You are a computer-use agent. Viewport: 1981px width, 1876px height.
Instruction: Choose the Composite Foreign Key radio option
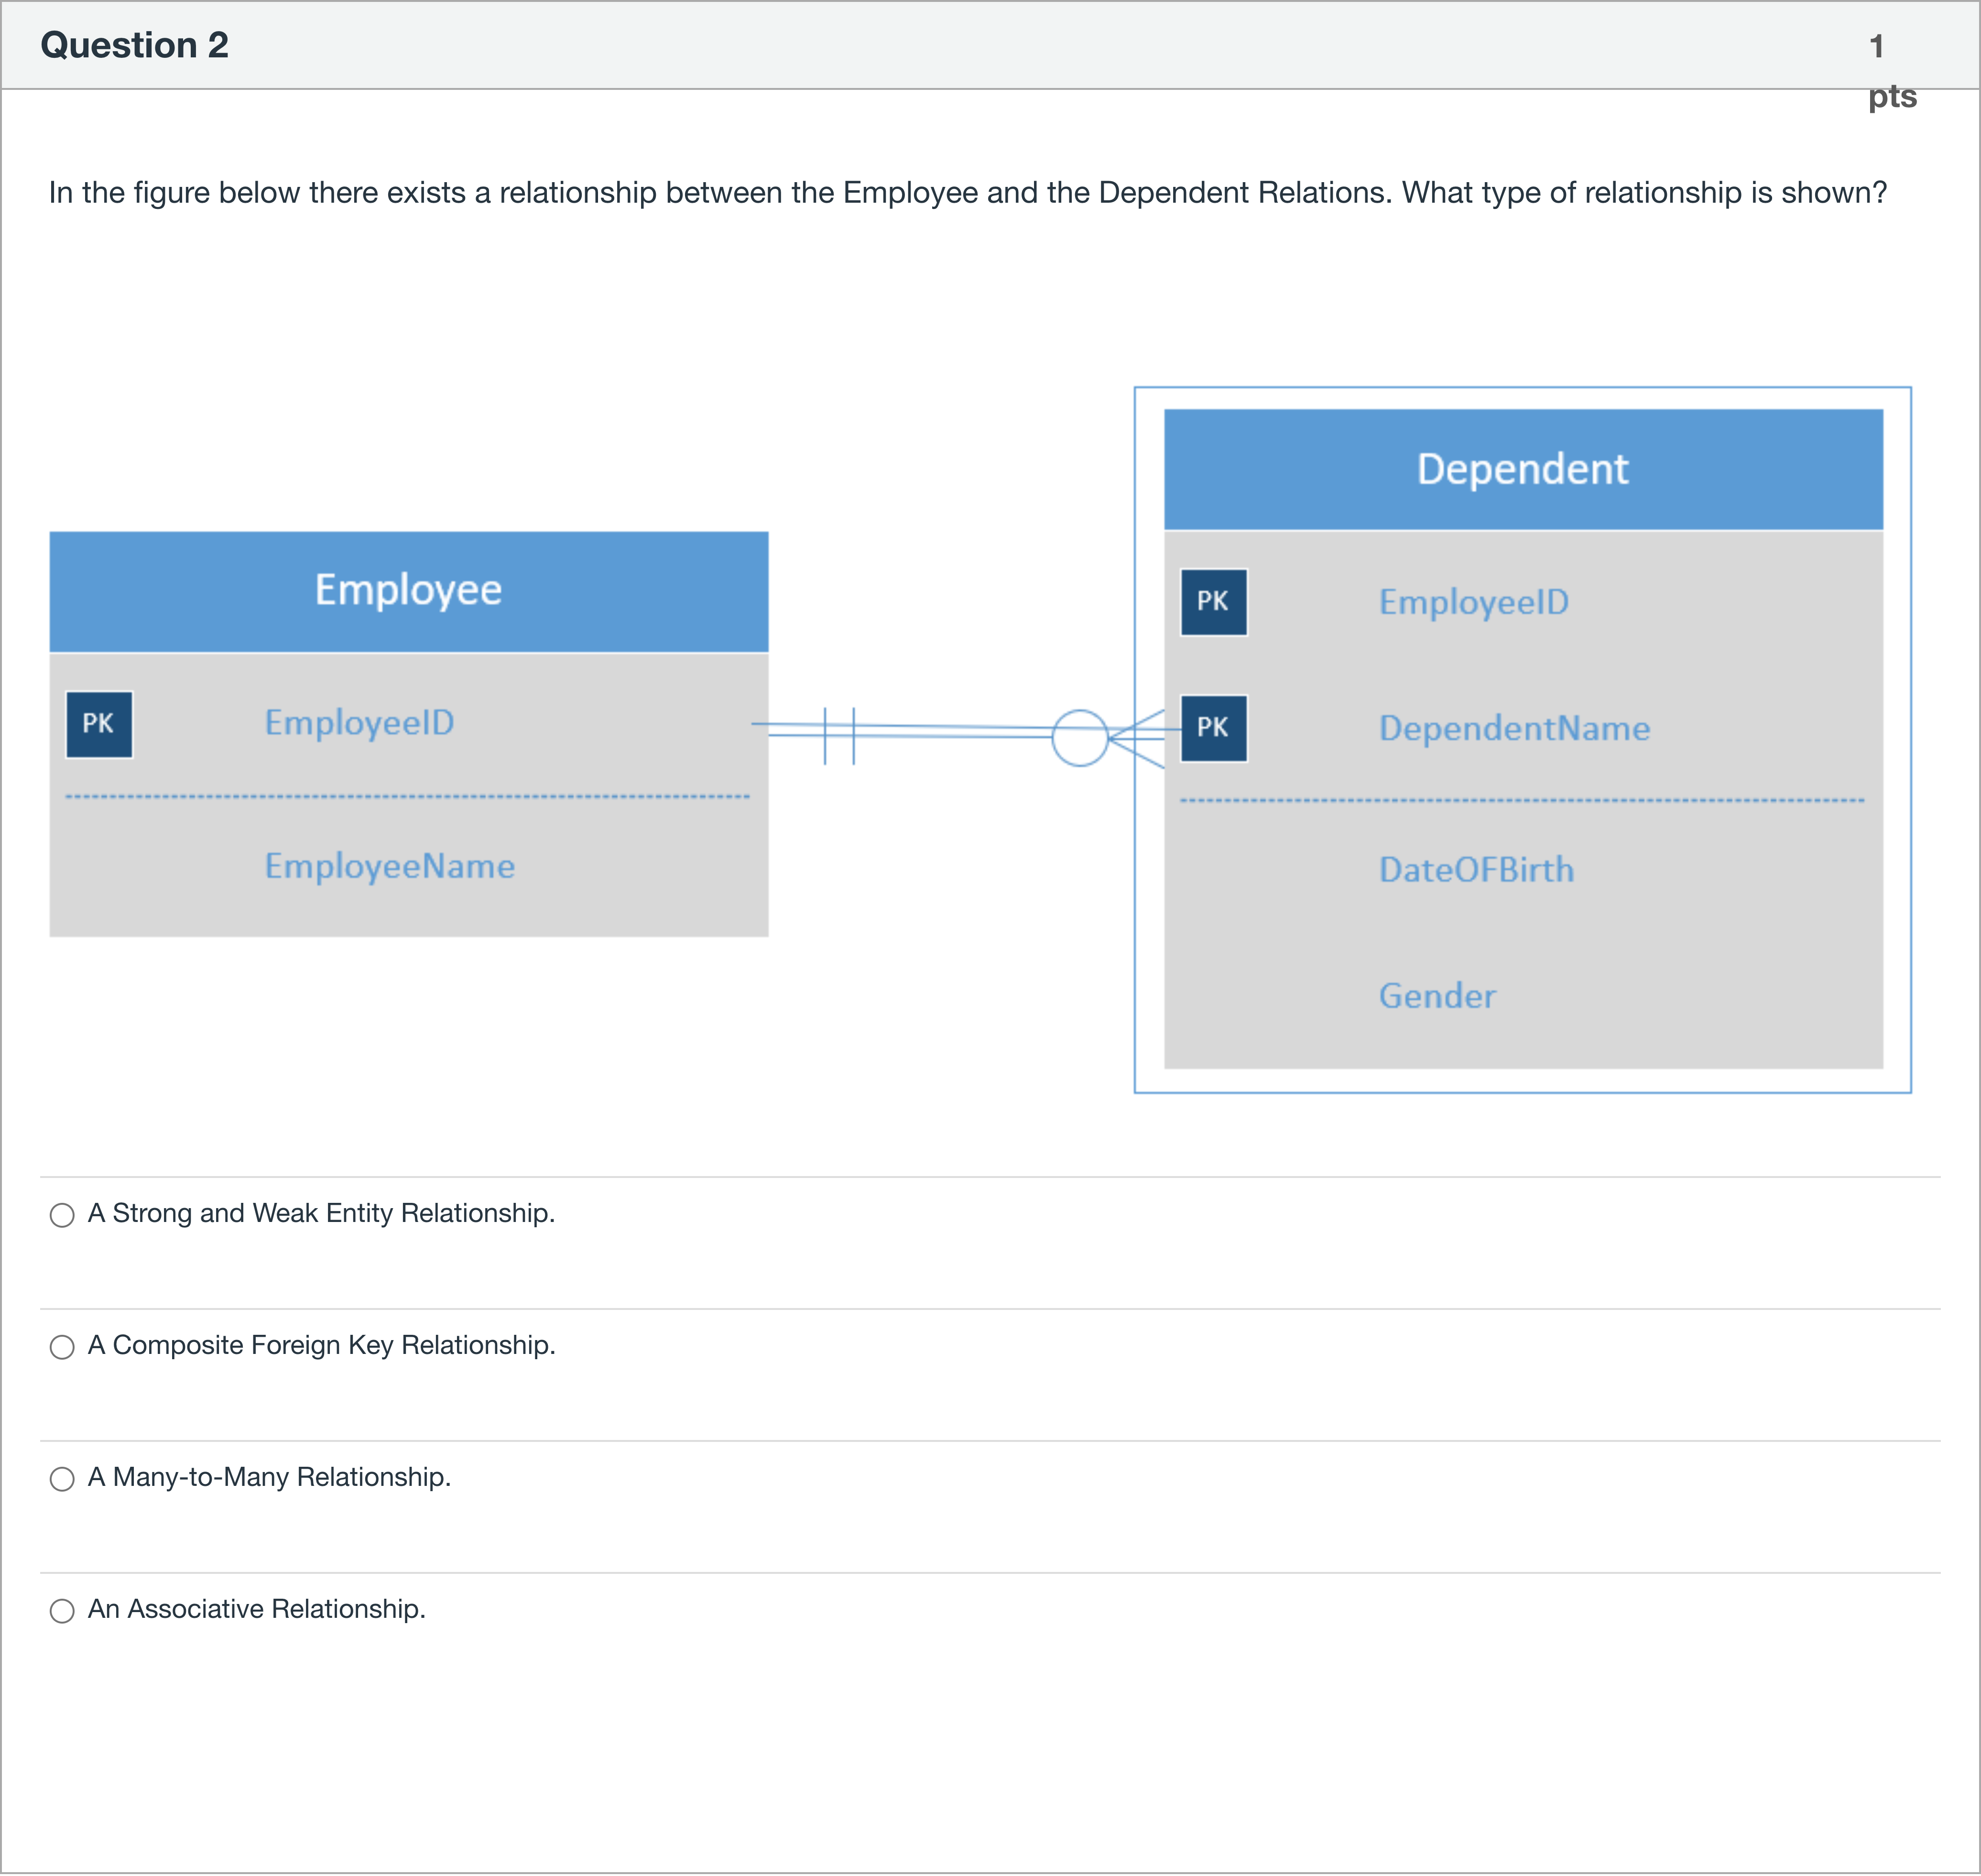click(62, 1347)
